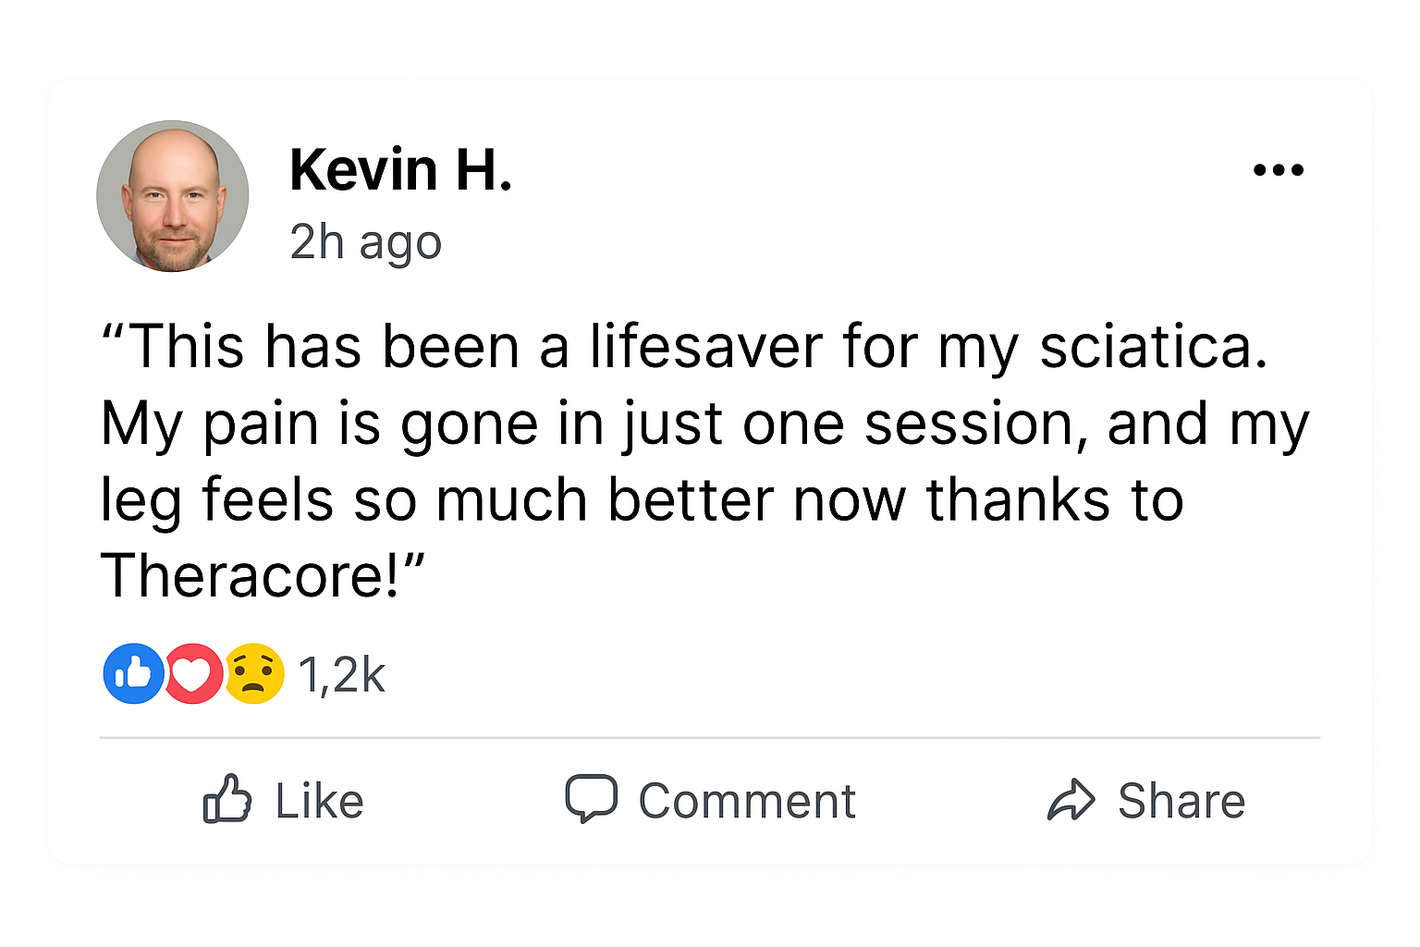Click Kevin H.'s profile picture
The width and height of the screenshot is (1420, 947).
point(173,197)
